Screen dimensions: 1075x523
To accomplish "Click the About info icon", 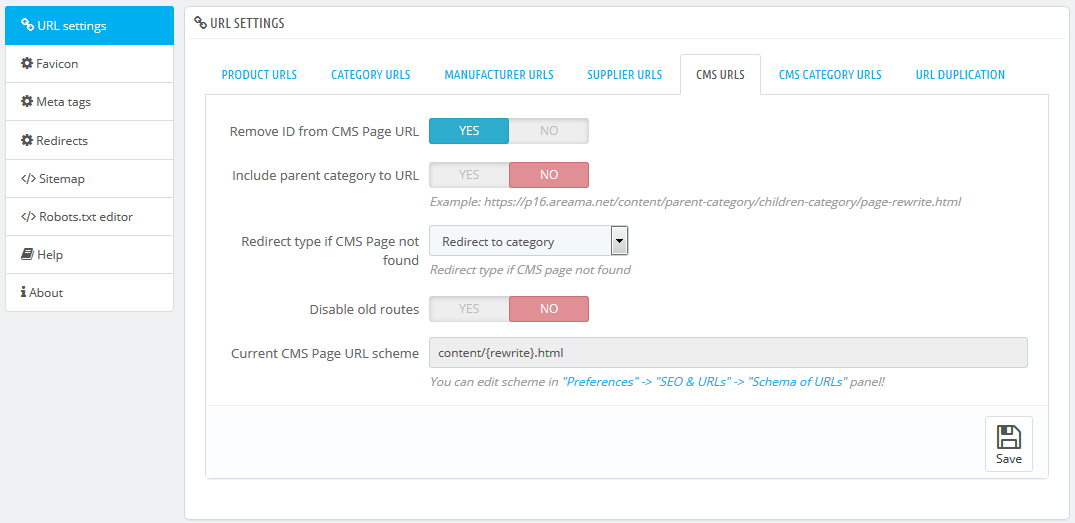I will point(23,292).
